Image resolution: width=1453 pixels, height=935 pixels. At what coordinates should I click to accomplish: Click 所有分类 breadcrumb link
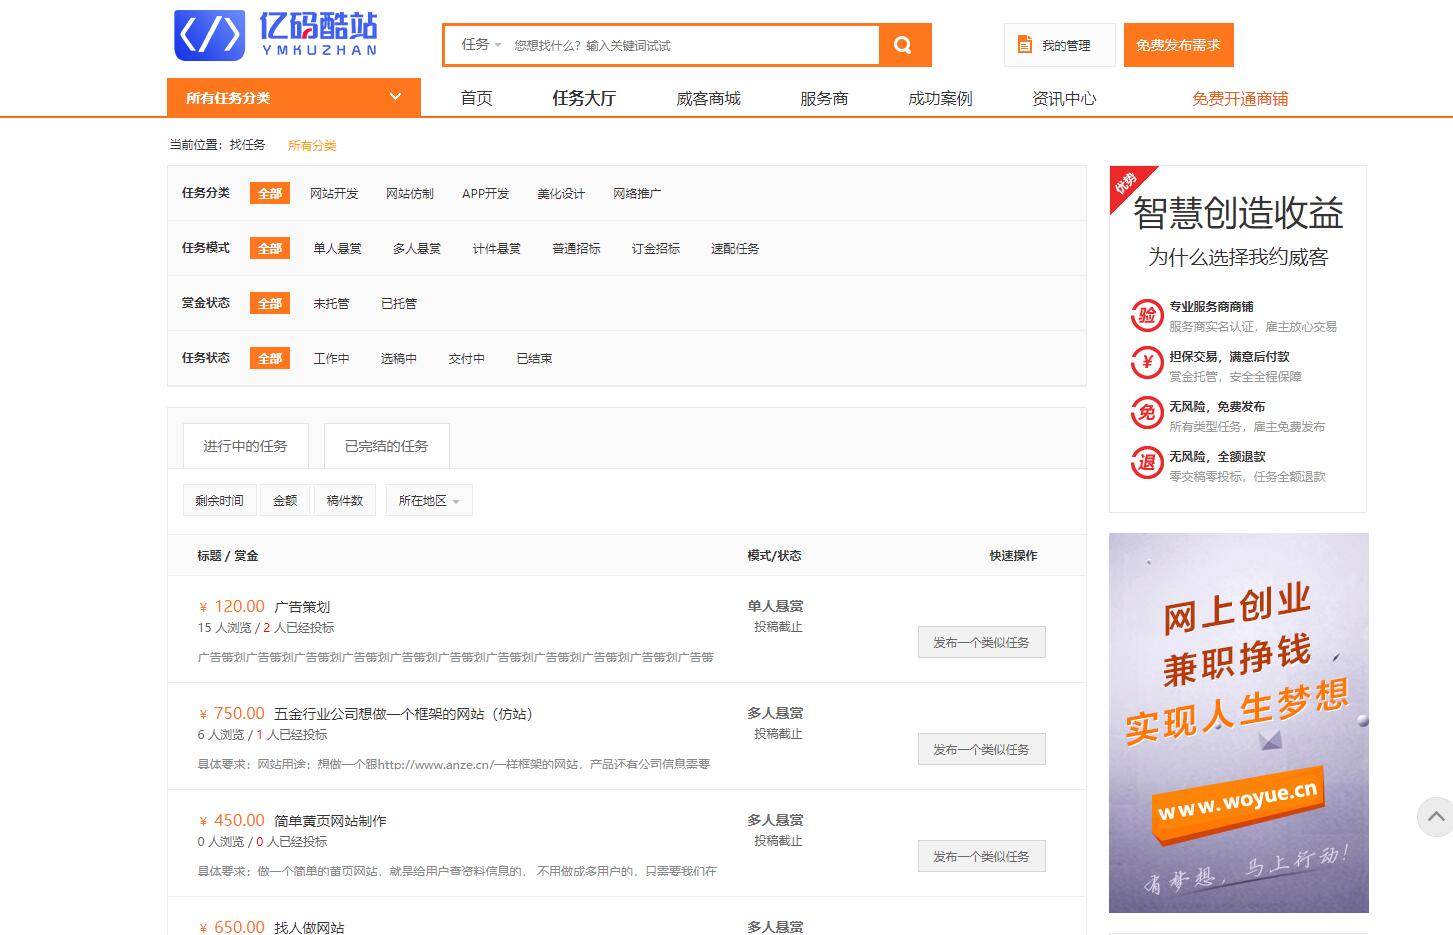click(312, 146)
